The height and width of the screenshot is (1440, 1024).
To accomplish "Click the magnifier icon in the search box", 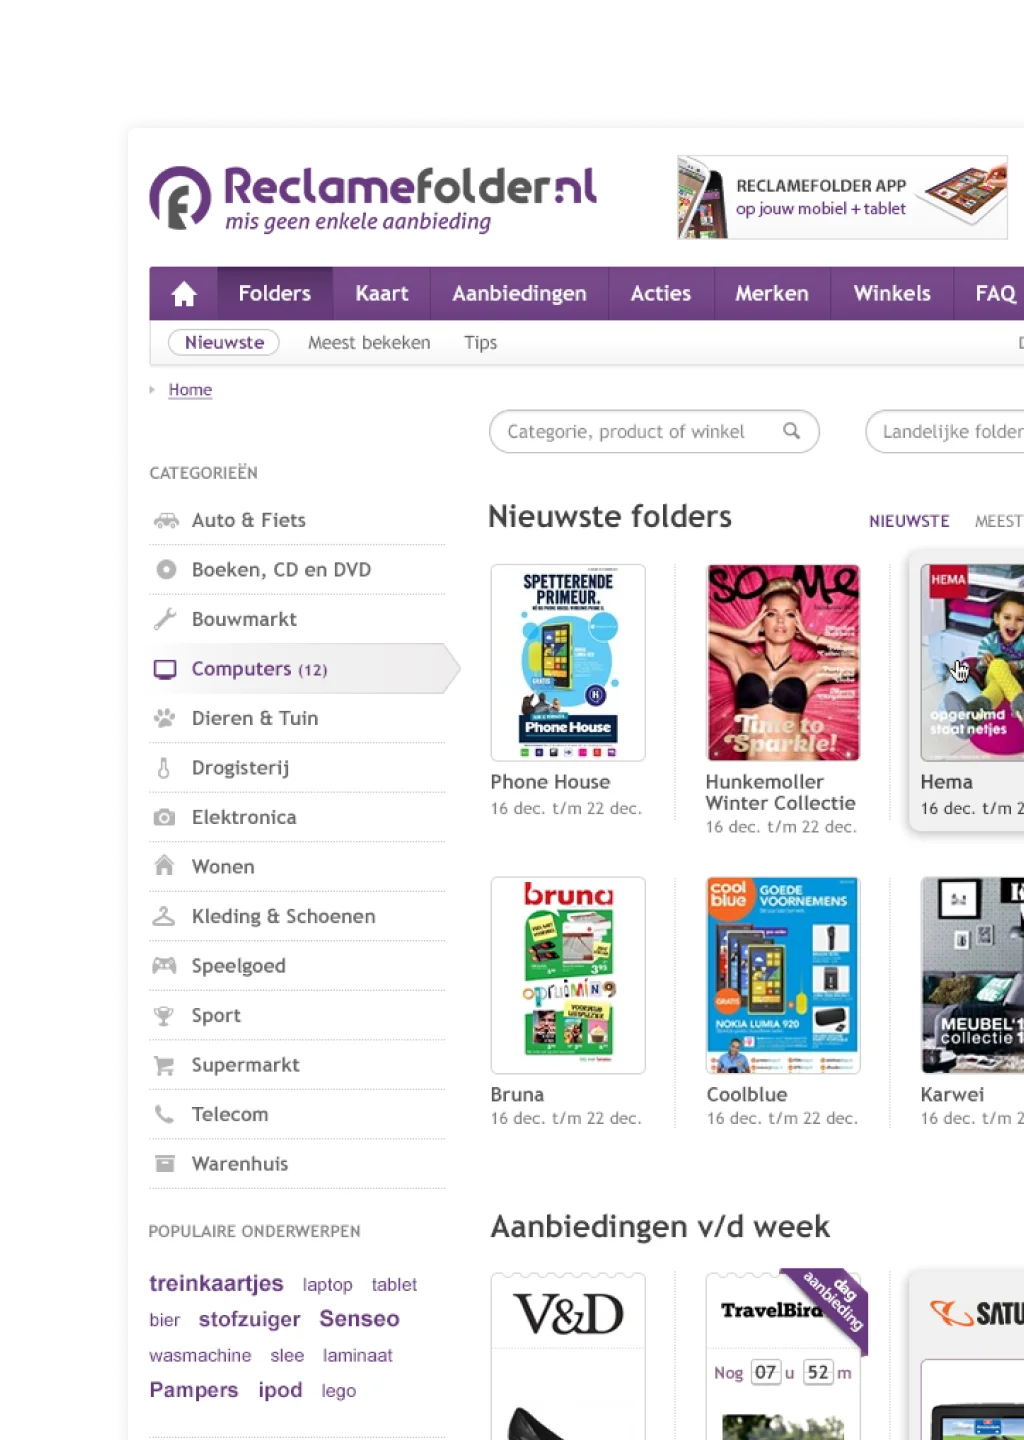I will tap(791, 431).
